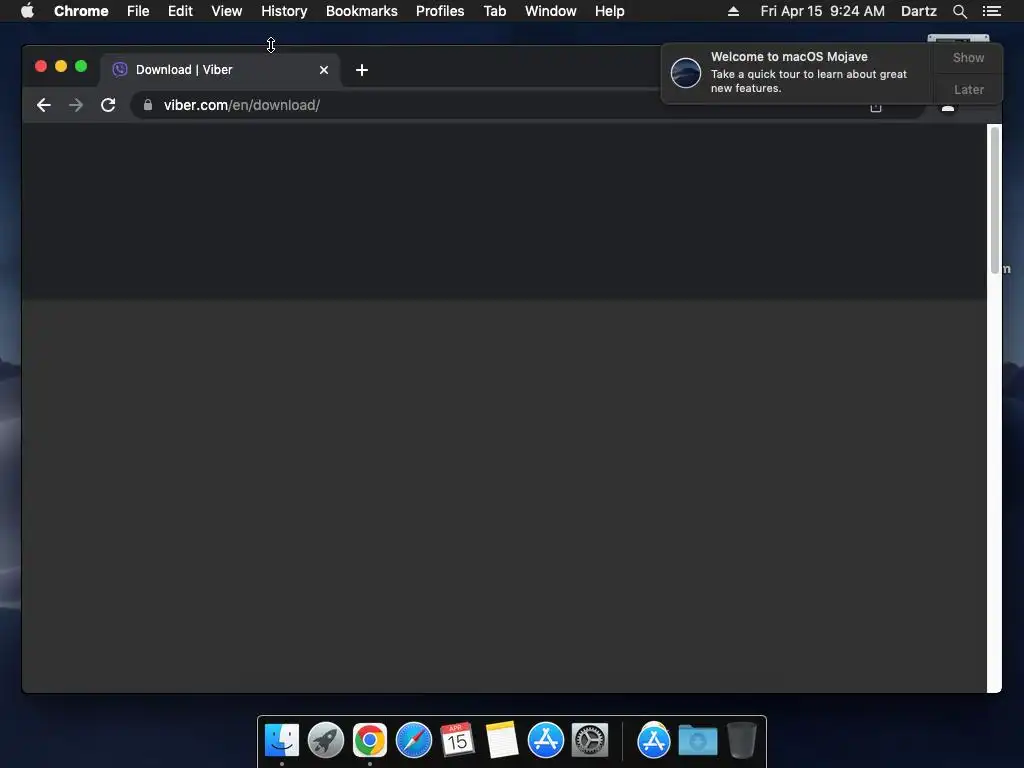This screenshot has width=1024, height=768.
Task: Open the View menu
Action: [227, 11]
